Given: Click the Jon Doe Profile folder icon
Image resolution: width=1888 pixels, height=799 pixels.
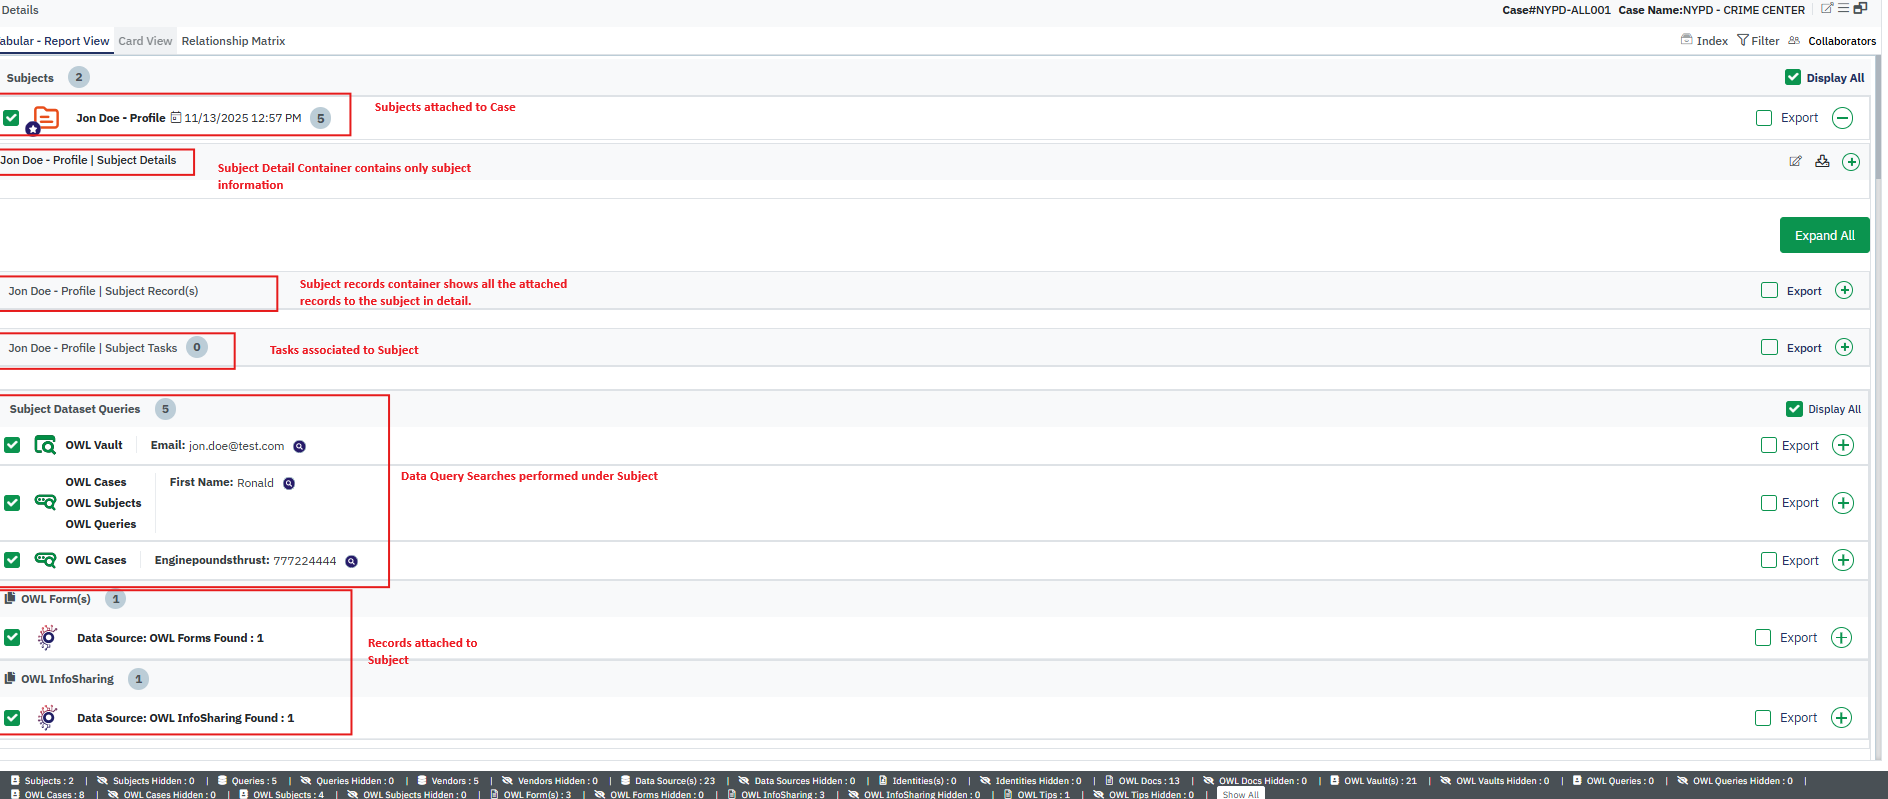Looking at the screenshot, I should coord(45,118).
